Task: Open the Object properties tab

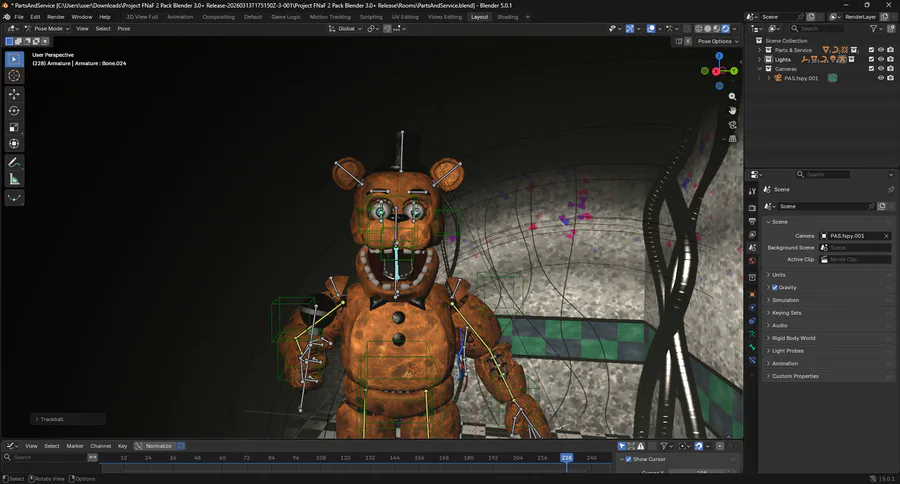Action: coord(752,294)
